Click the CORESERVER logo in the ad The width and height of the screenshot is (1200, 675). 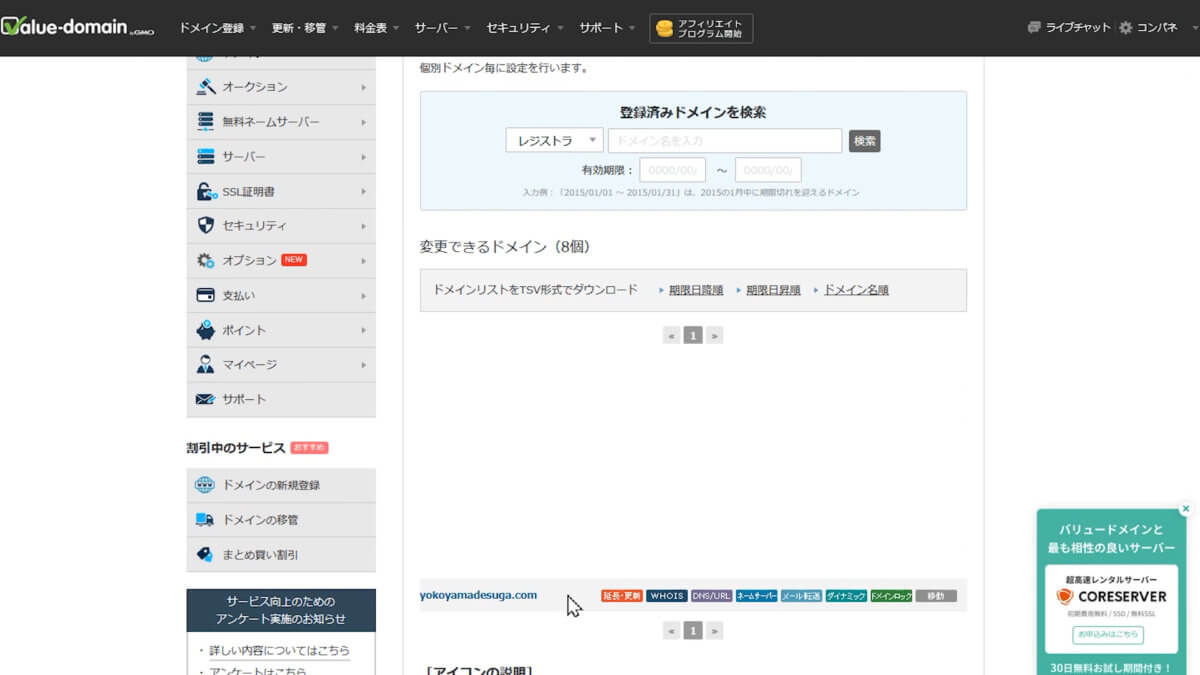click(1112, 596)
